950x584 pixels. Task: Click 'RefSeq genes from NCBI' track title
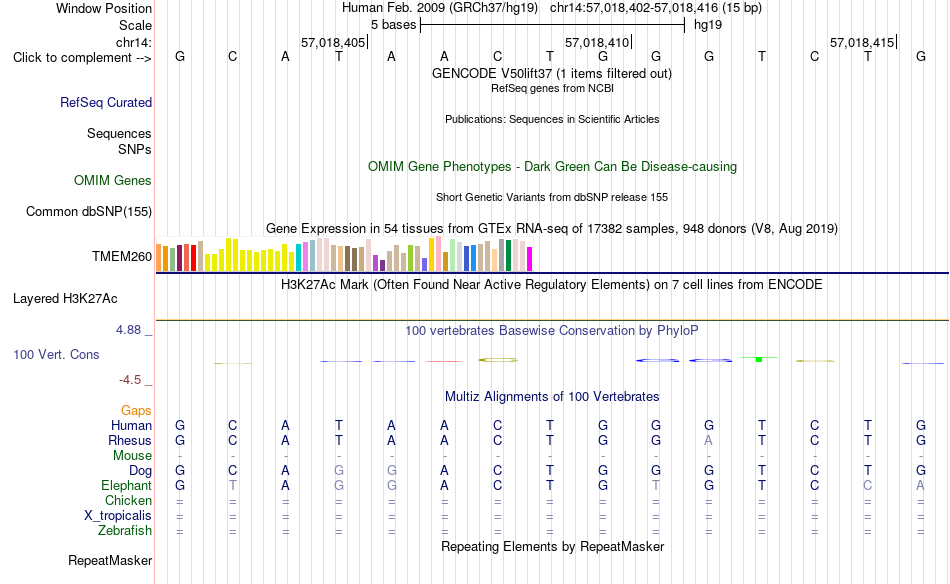coord(553,88)
